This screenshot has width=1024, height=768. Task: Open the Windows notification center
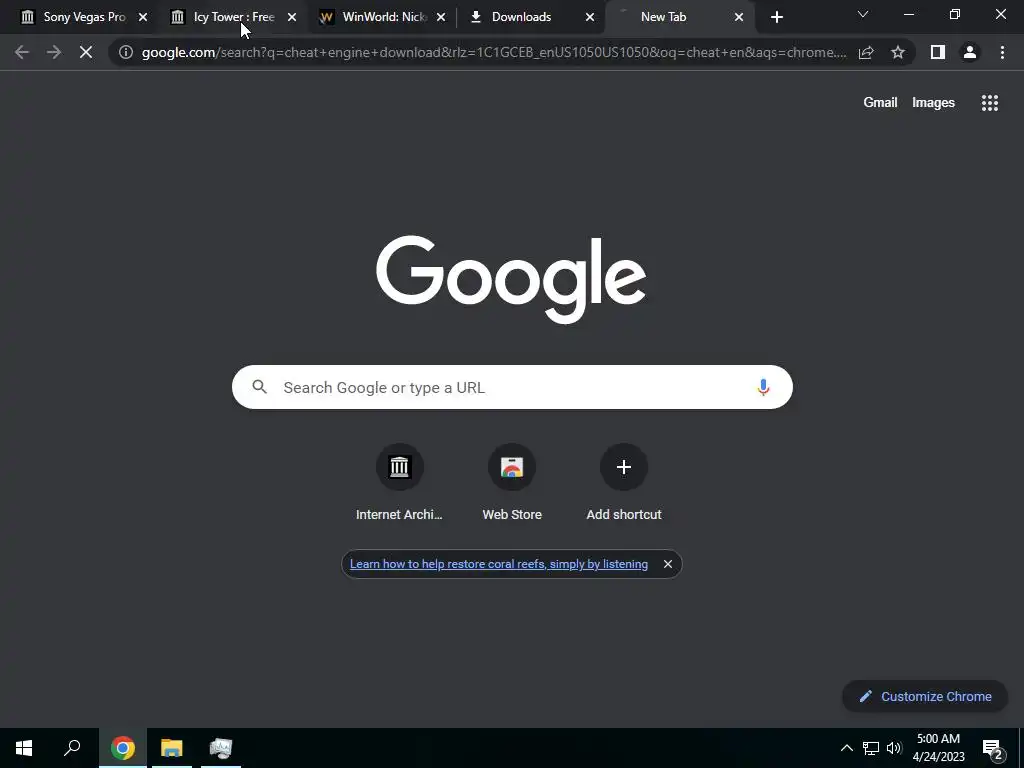(x=993, y=749)
